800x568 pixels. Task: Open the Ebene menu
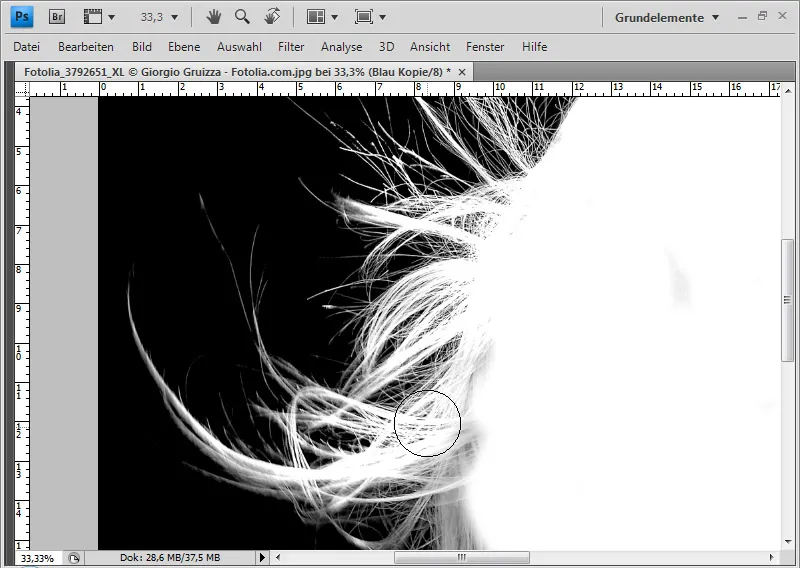pyautogui.click(x=184, y=47)
